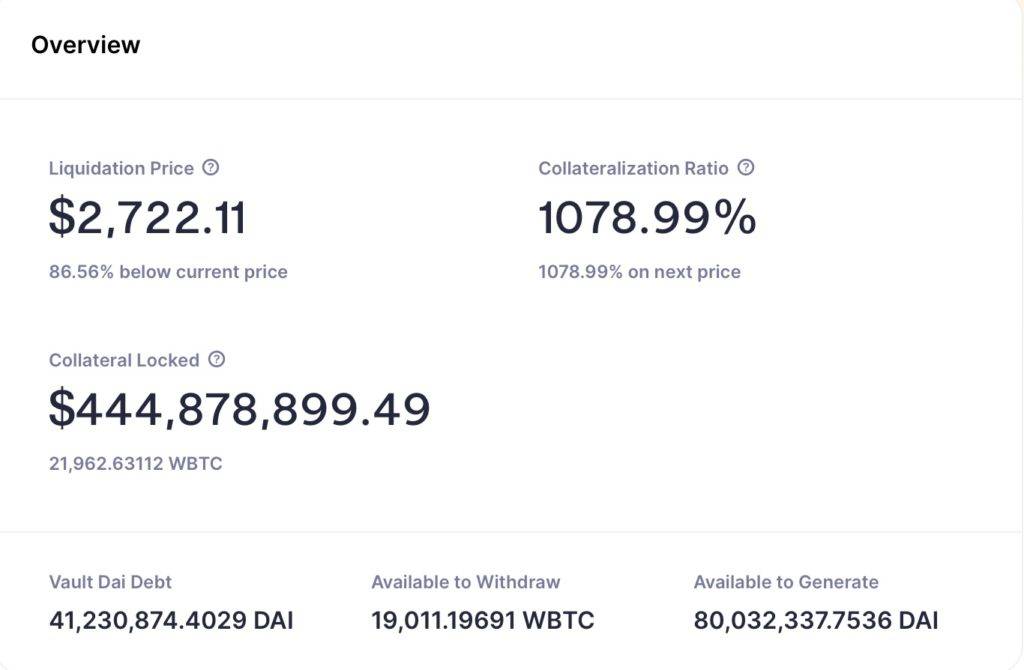Click the Collateral Locked label text

[x=124, y=360]
